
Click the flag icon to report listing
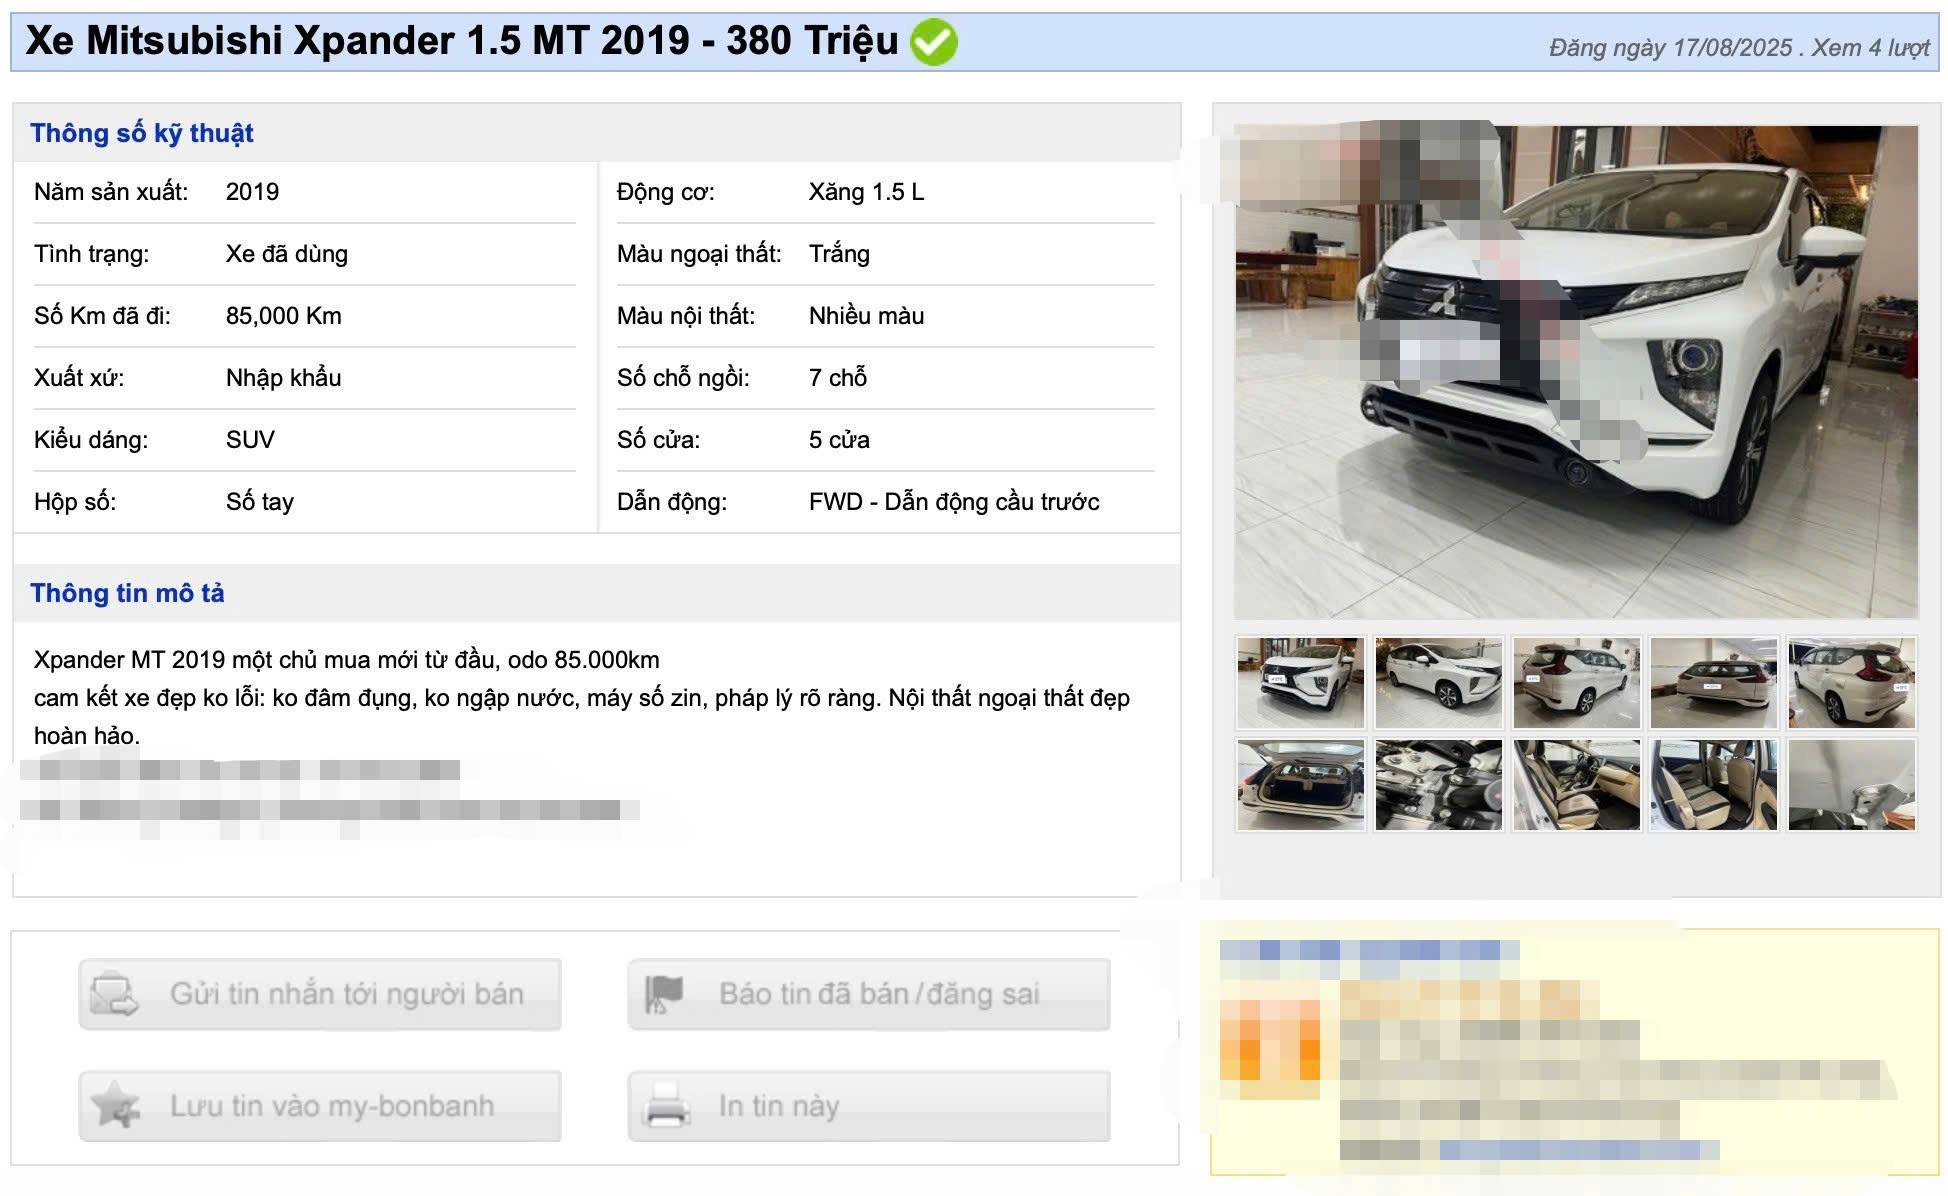663,994
